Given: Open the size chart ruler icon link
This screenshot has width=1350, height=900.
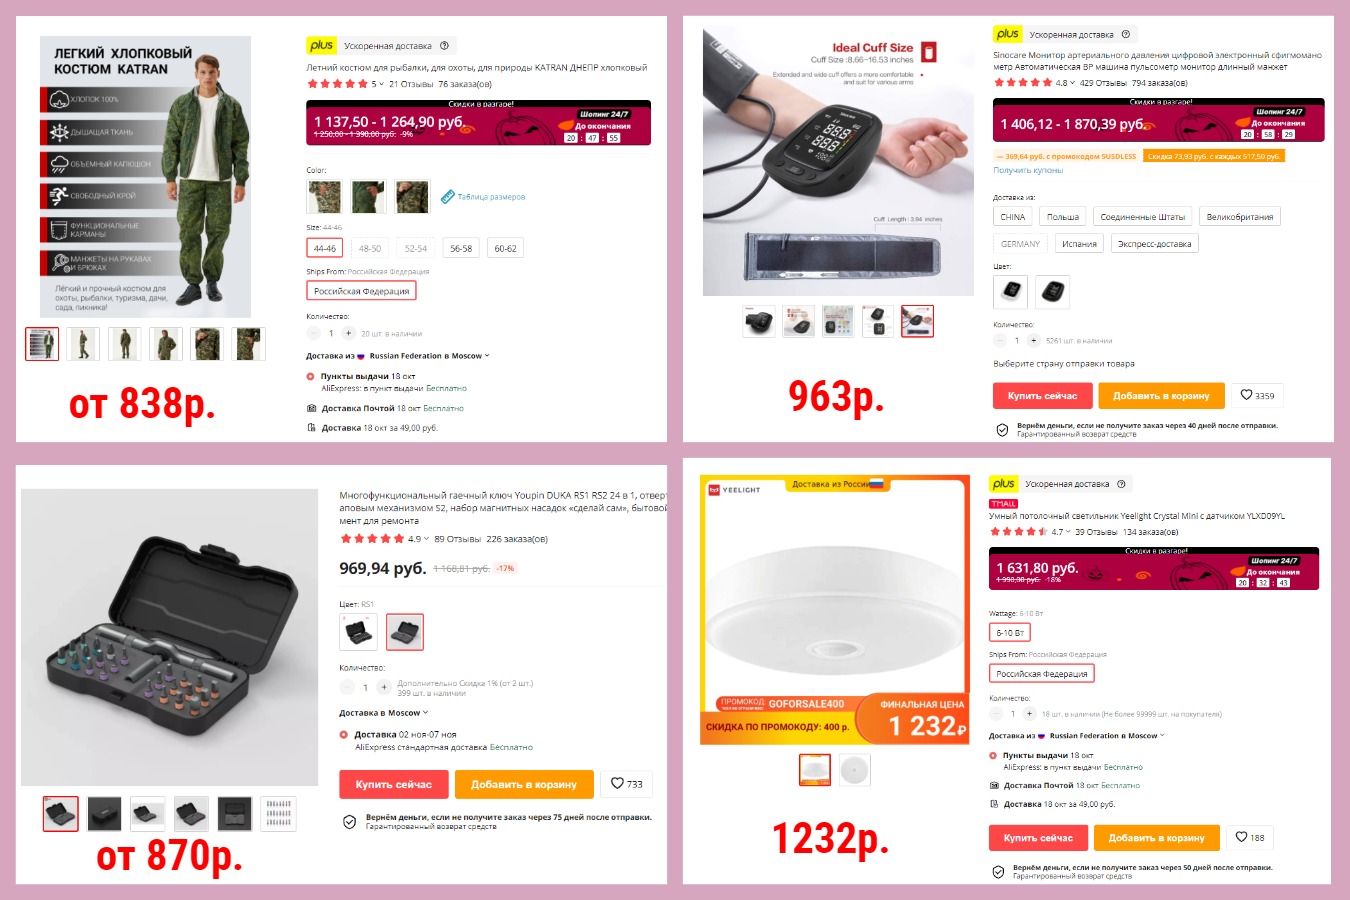Looking at the screenshot, I should [x=448, y=196].
